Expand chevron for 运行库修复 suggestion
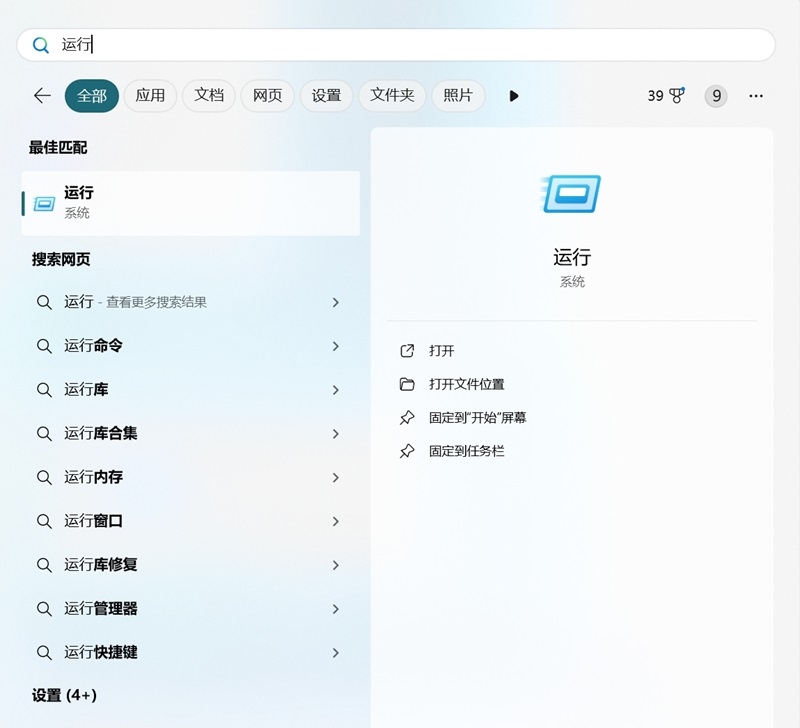This screenshot has height=728, width=800. pyautogui.click(x=335, y=565)
